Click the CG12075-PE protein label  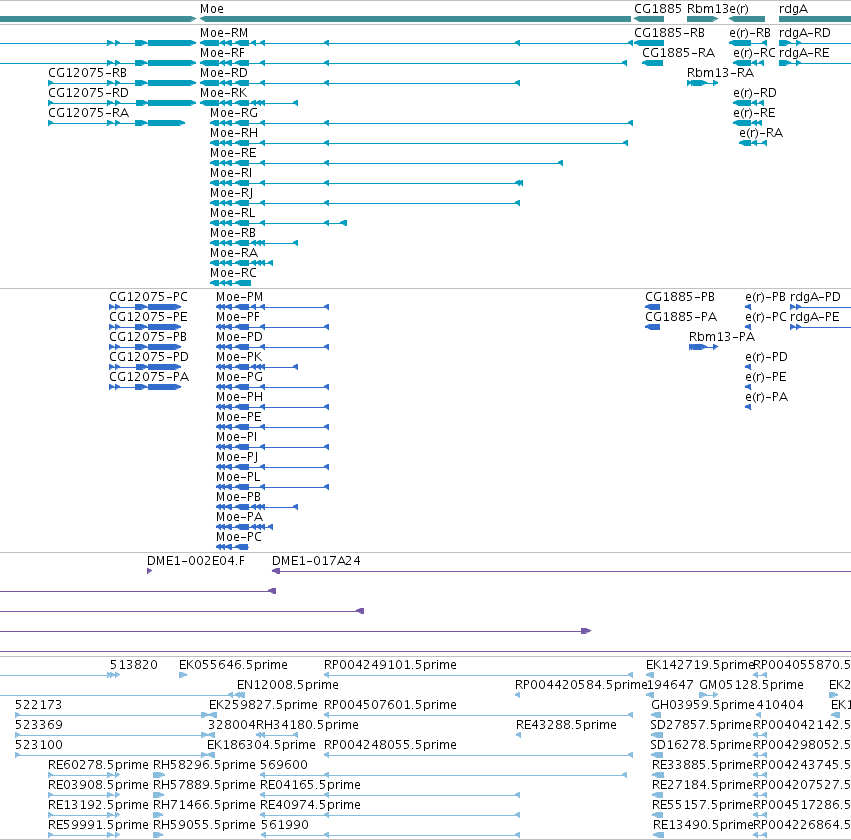click(x=149, y=317)
